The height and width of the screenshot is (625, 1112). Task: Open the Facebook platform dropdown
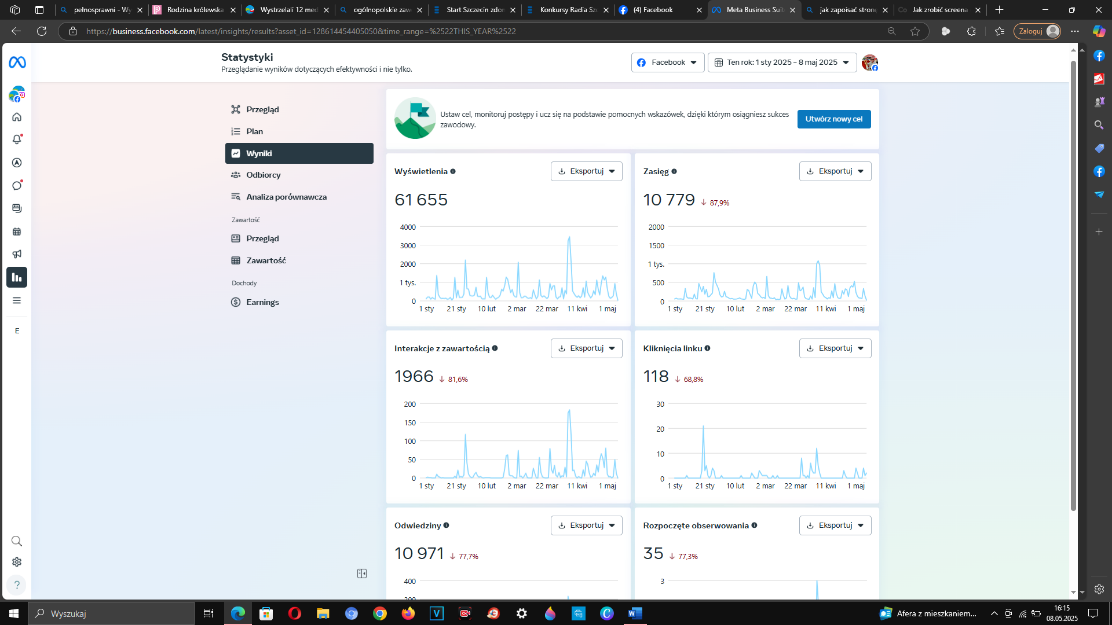pos(667,63)
